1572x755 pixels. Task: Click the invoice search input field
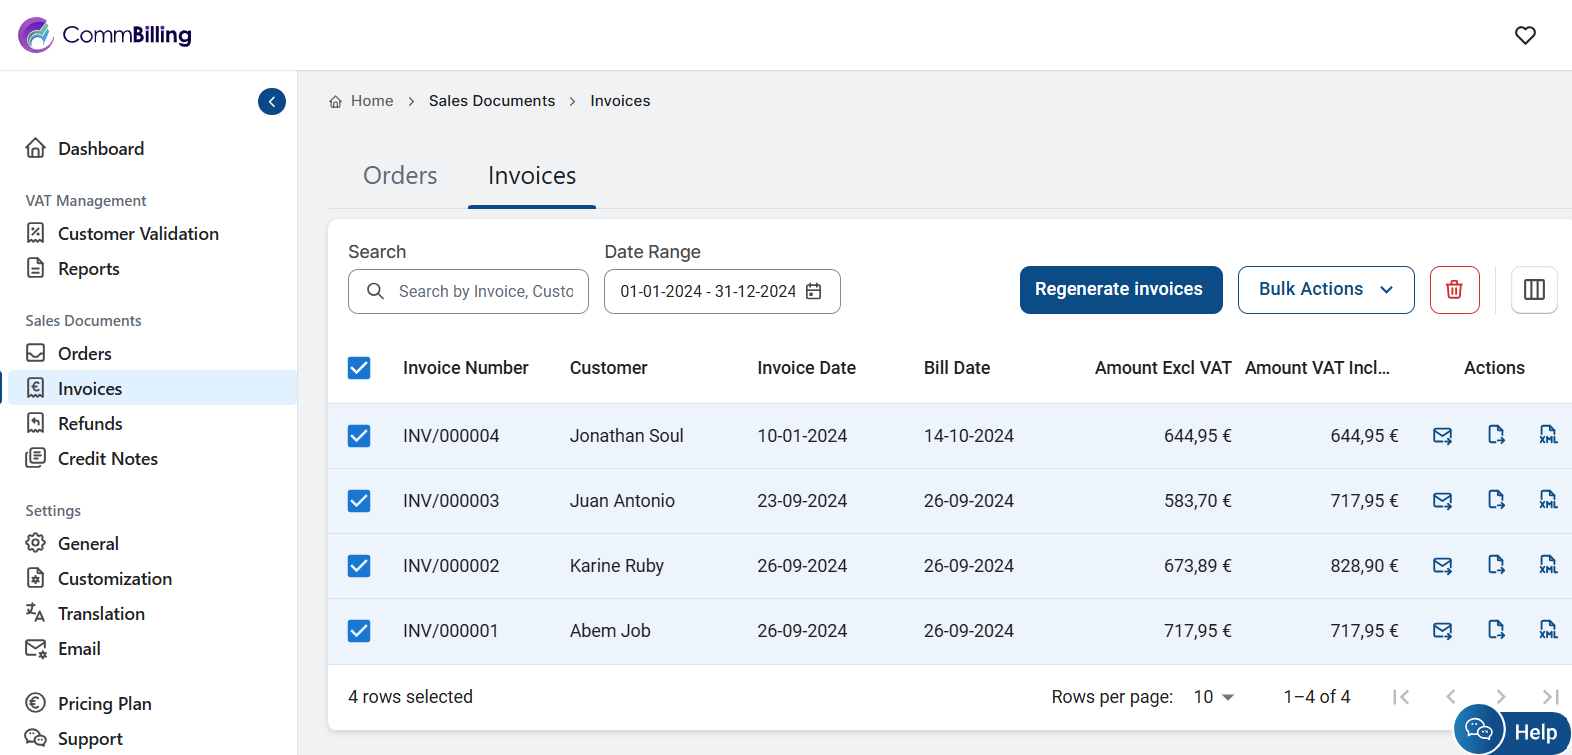(485, 292)
